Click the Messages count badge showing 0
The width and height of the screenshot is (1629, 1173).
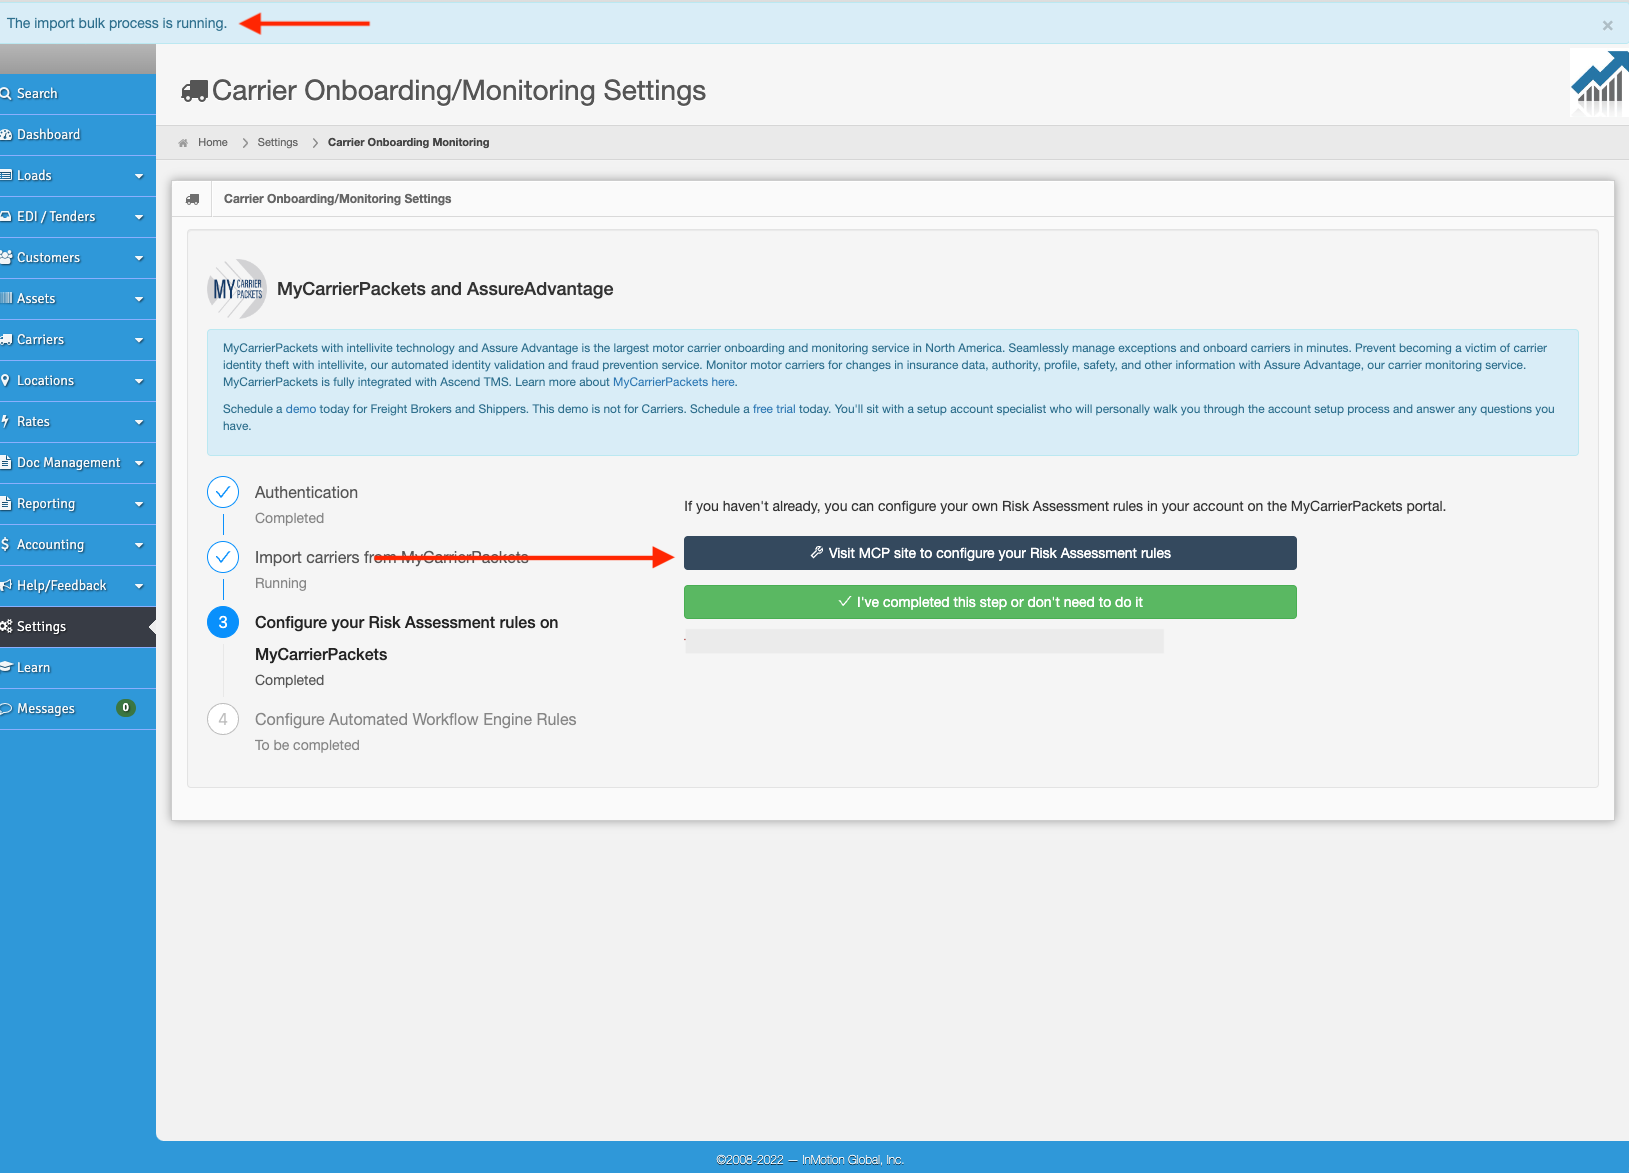(126, 708)
